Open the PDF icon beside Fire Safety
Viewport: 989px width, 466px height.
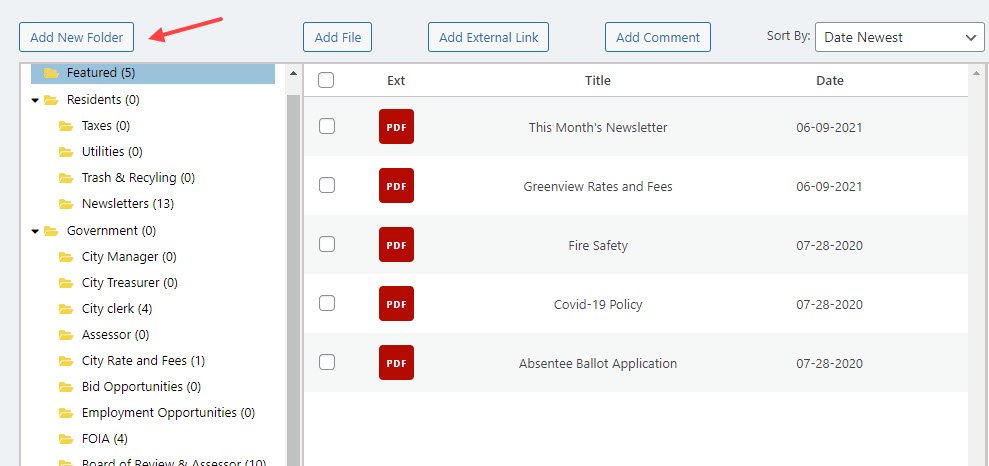tap(396, 245)
